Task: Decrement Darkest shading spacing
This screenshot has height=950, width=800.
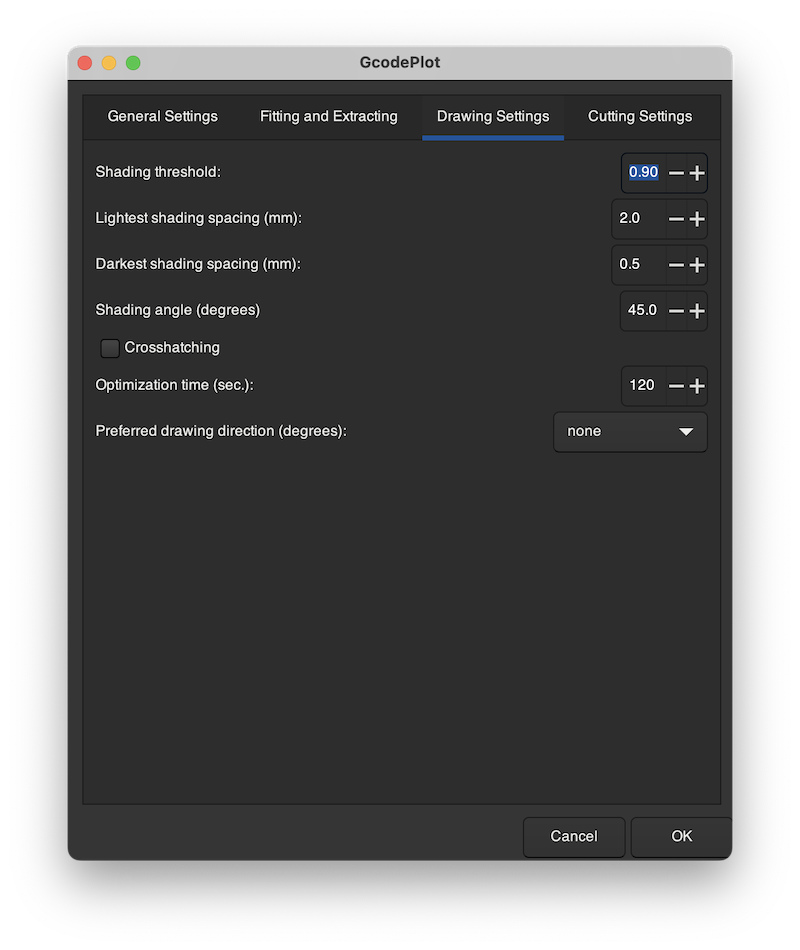Action: [x=676, y=265]
